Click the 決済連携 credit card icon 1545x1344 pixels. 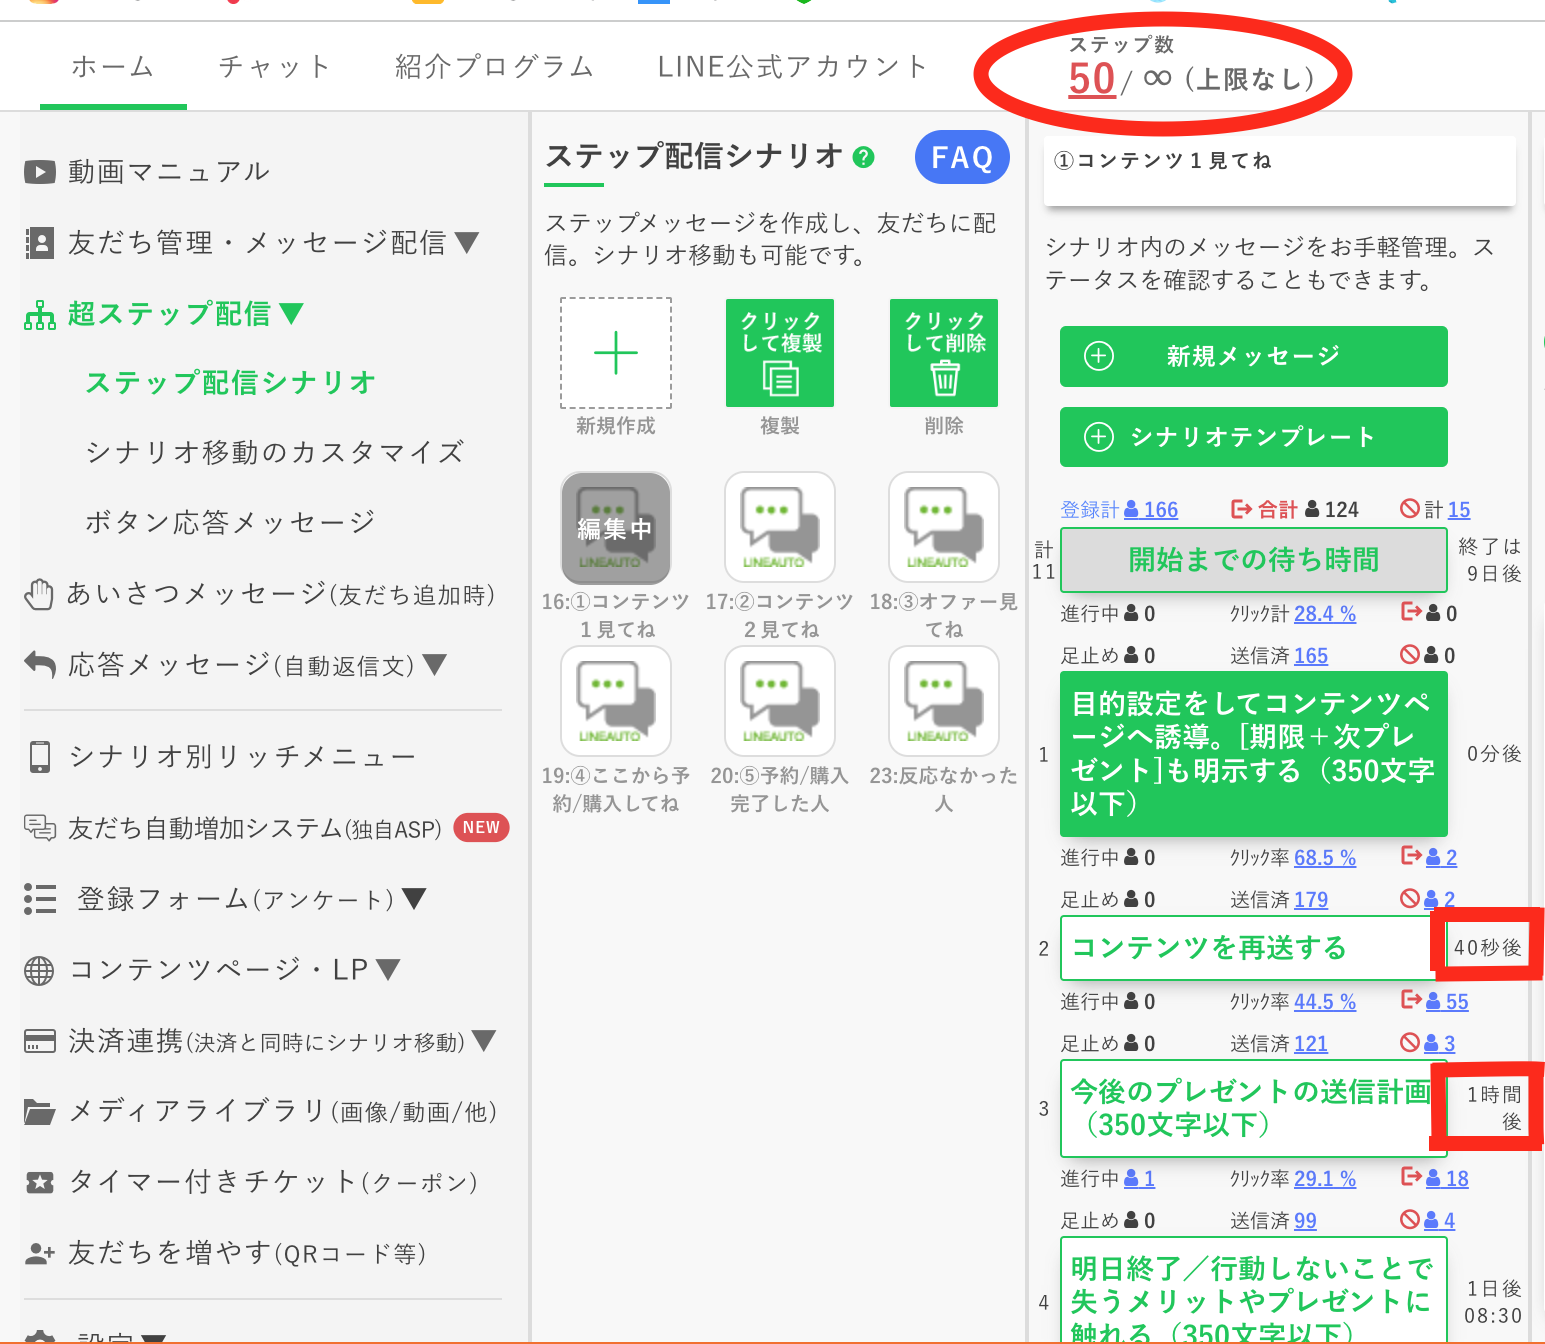(x=39, y=1041)
